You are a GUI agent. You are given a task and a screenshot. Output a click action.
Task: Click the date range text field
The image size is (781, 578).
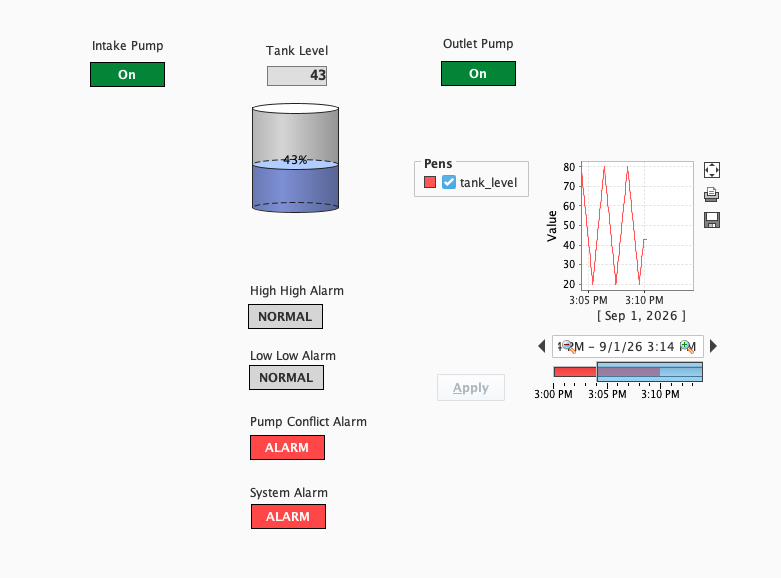[628, 346]
